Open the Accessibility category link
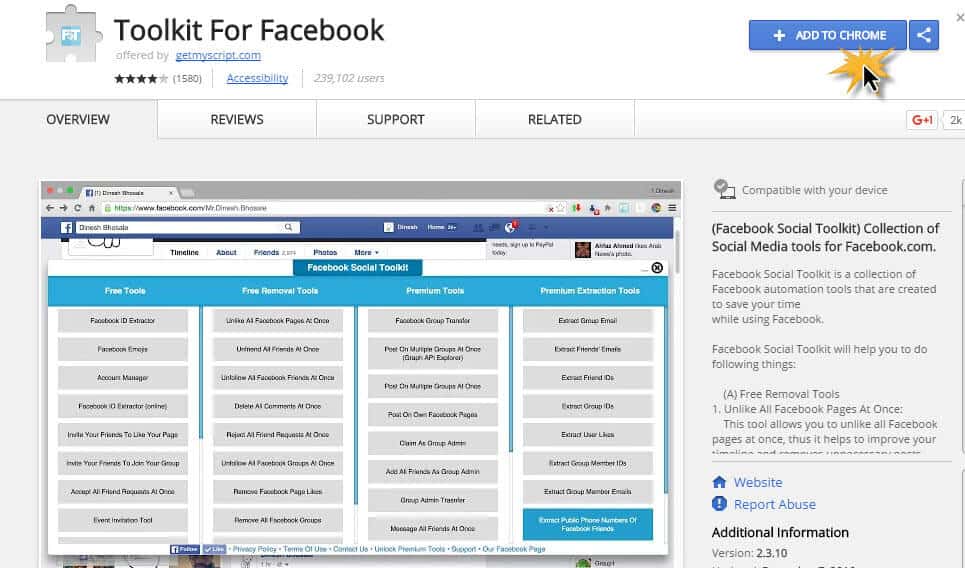Image resolution: width=965 pixels, height=568 pixels. coord(257,78)
